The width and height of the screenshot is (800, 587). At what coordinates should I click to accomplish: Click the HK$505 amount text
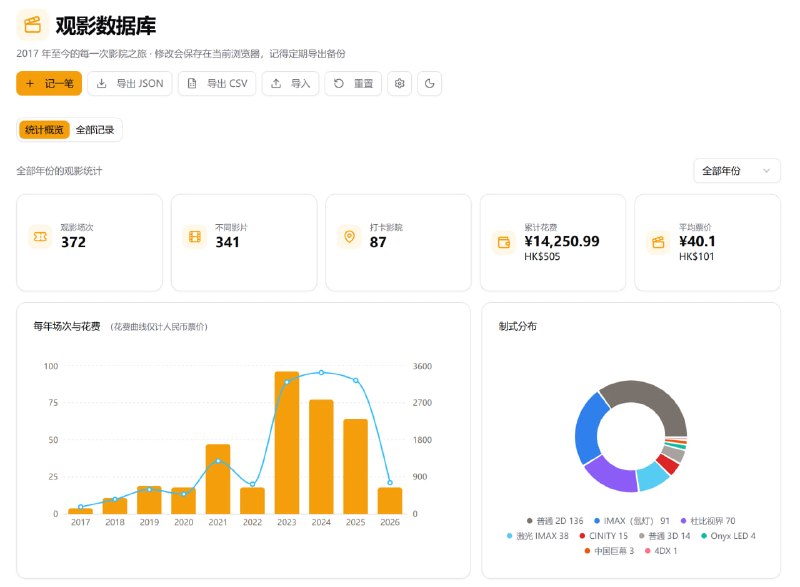542,257
